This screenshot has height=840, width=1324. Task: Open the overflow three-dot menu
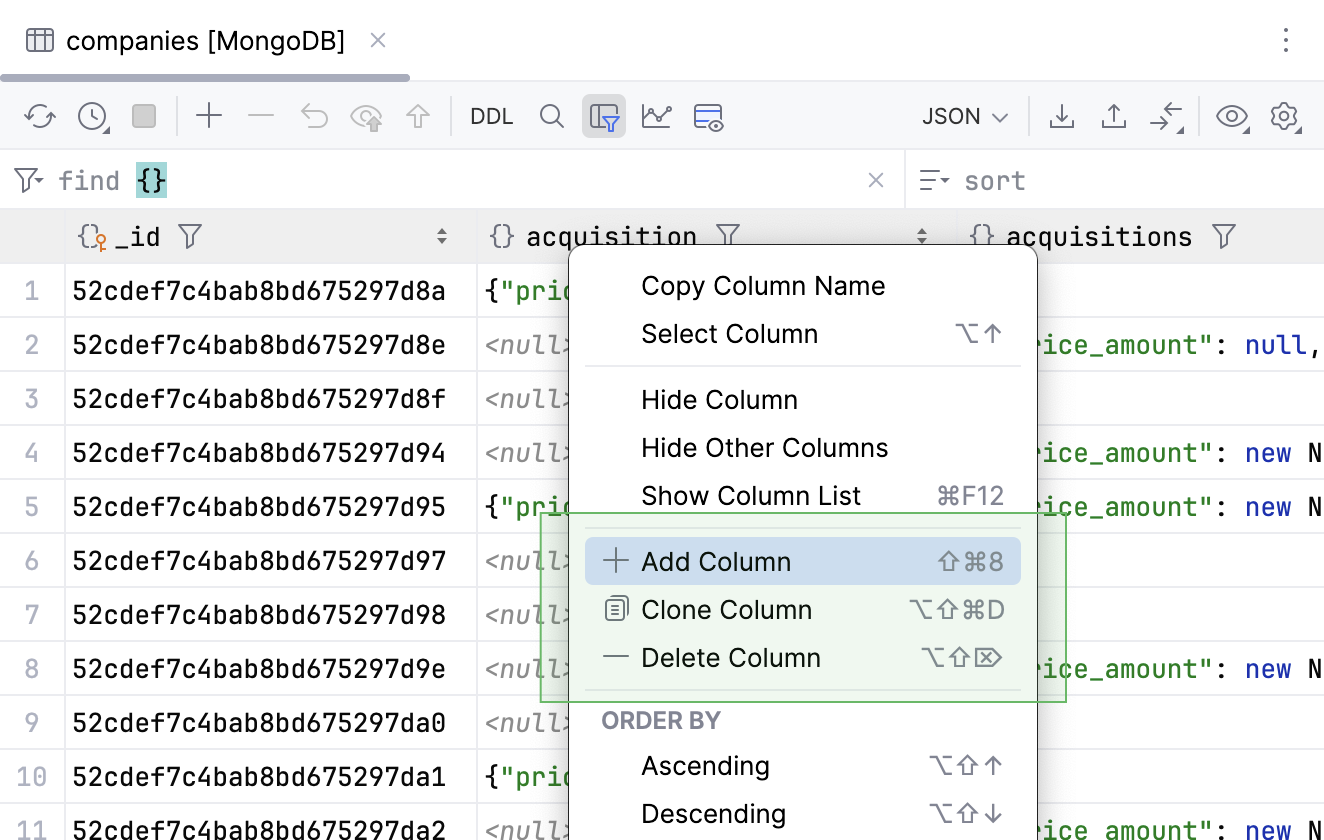tap(1286, 40)
